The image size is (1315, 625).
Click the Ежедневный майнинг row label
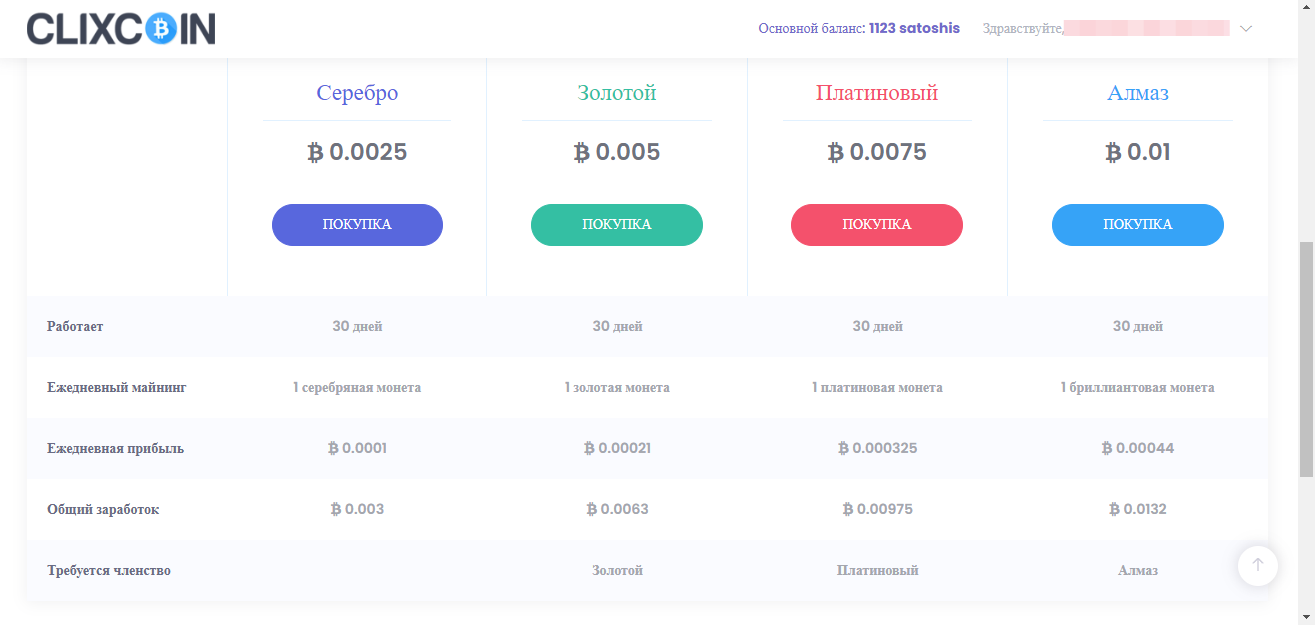coord(116,388)
